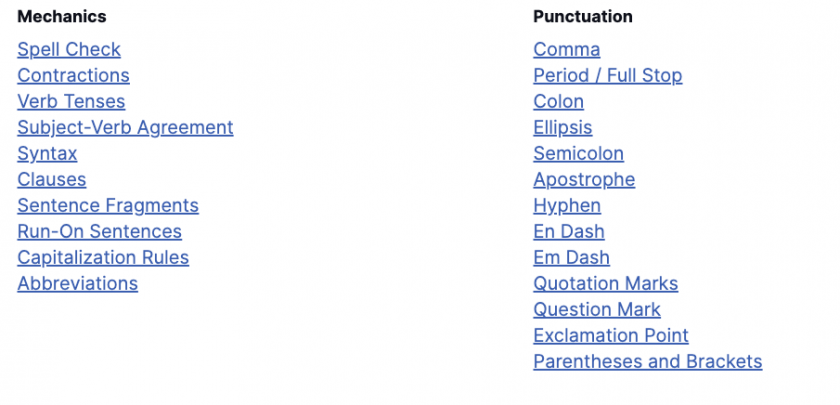Open Subject-Verb Agreement link
840x405 pixels.
tap(125, 128)
